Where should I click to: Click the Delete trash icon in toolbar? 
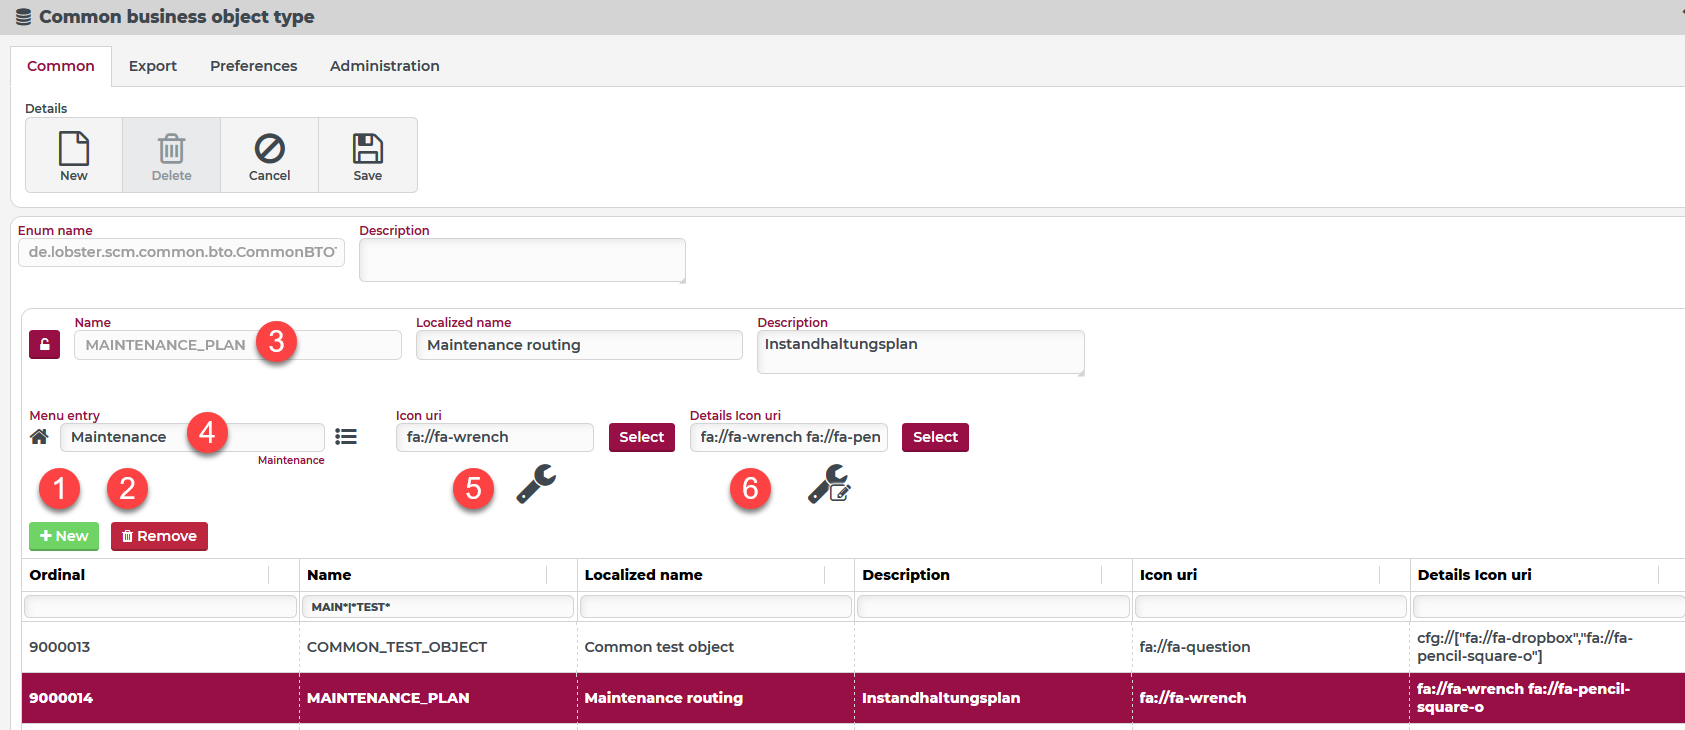pyautogui.click(x=171, y=149)
